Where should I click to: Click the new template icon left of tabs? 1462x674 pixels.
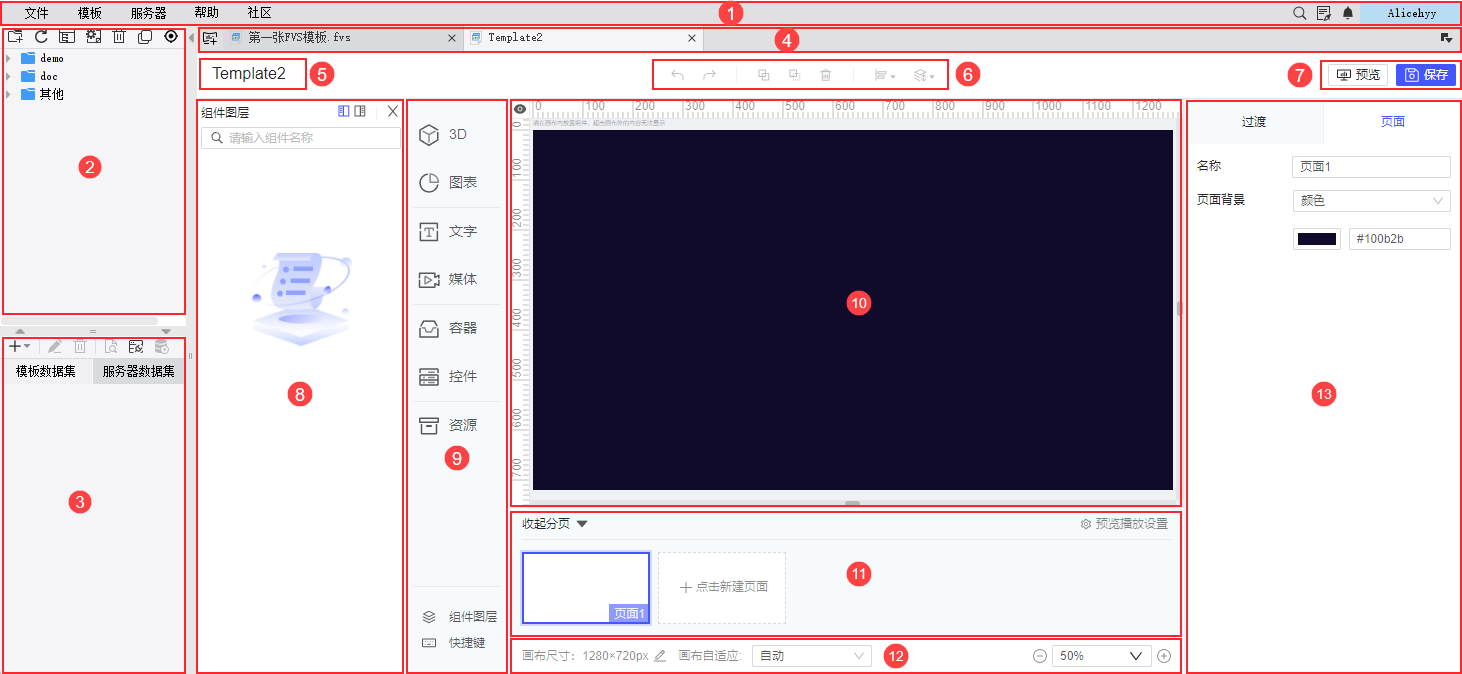coord(210,38)
